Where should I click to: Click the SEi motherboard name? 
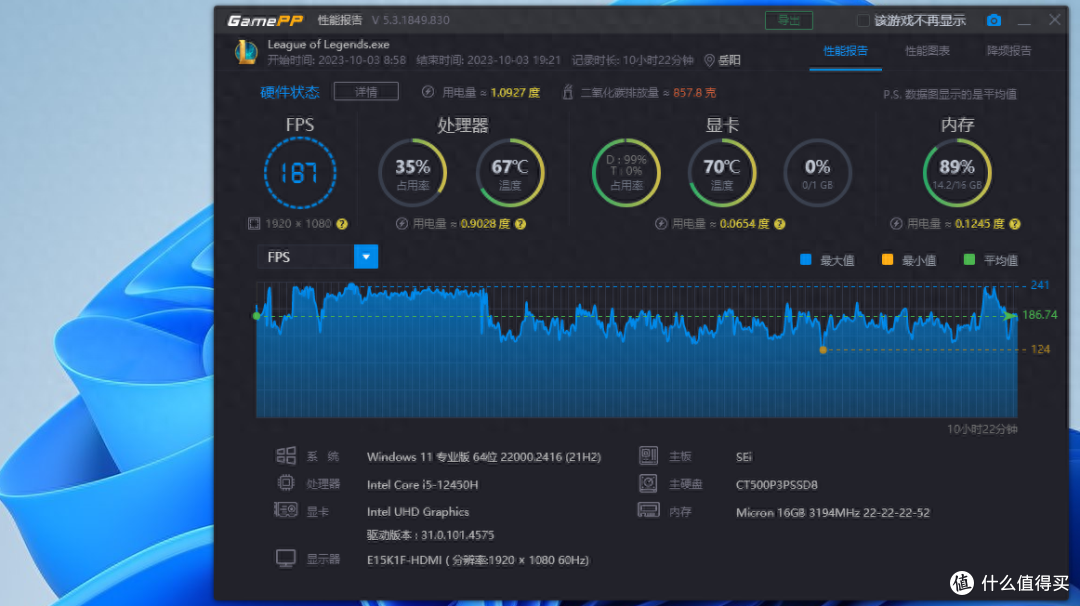pyautogui.click(x=744, y=457)
